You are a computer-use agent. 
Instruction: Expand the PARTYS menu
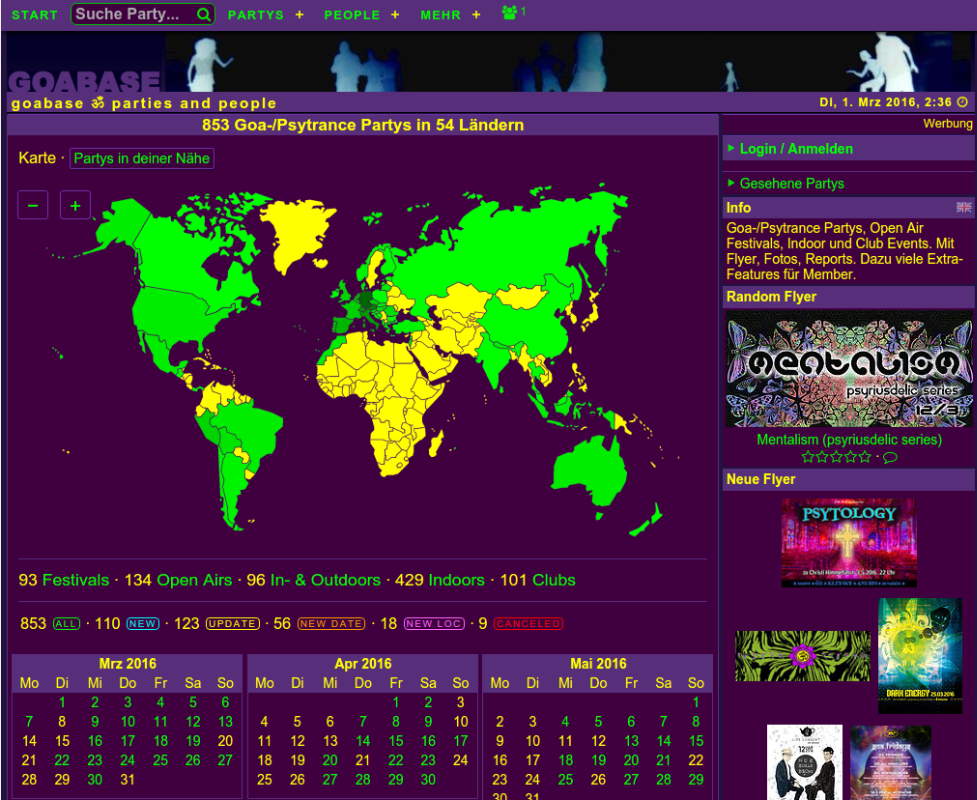(x=265, y=15)
